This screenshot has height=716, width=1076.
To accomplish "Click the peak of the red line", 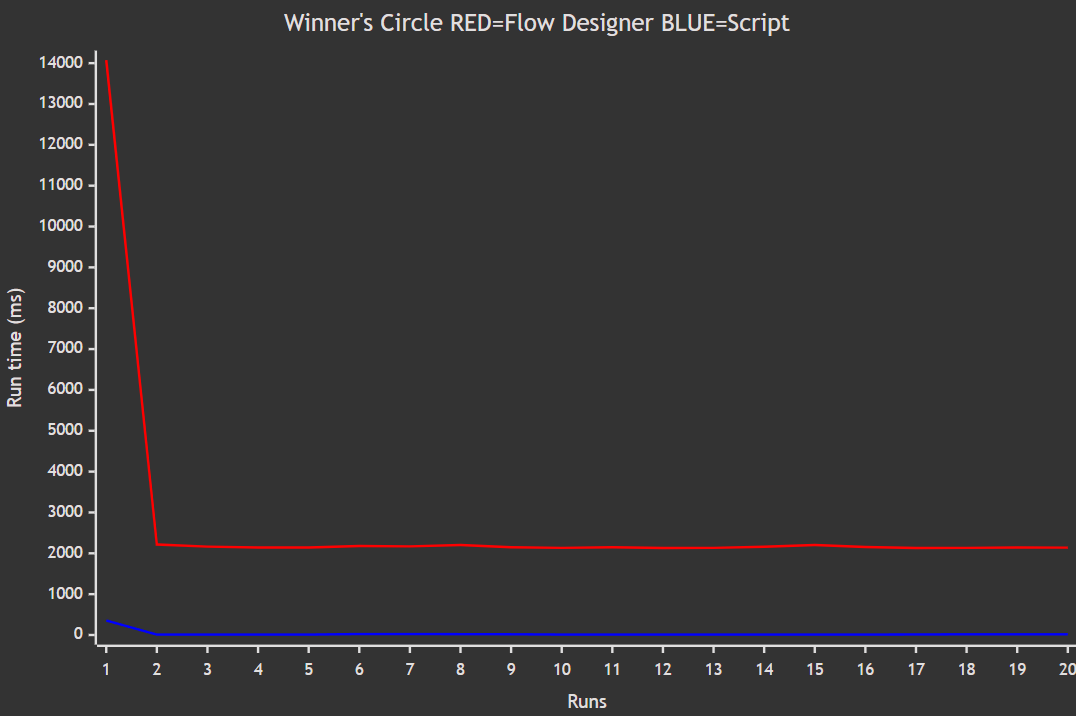I will click(106, 60).
